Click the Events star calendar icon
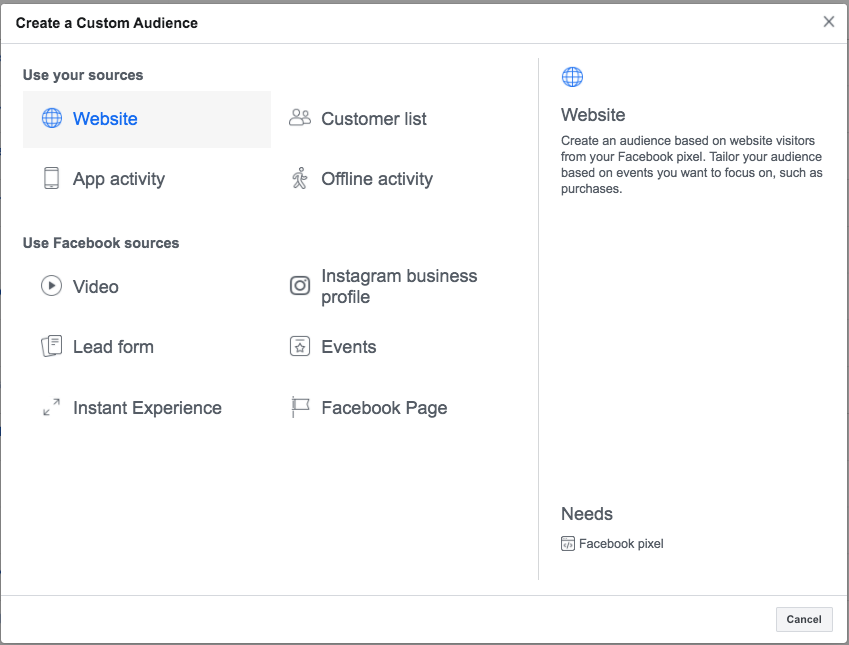 (x=300, y=346)
